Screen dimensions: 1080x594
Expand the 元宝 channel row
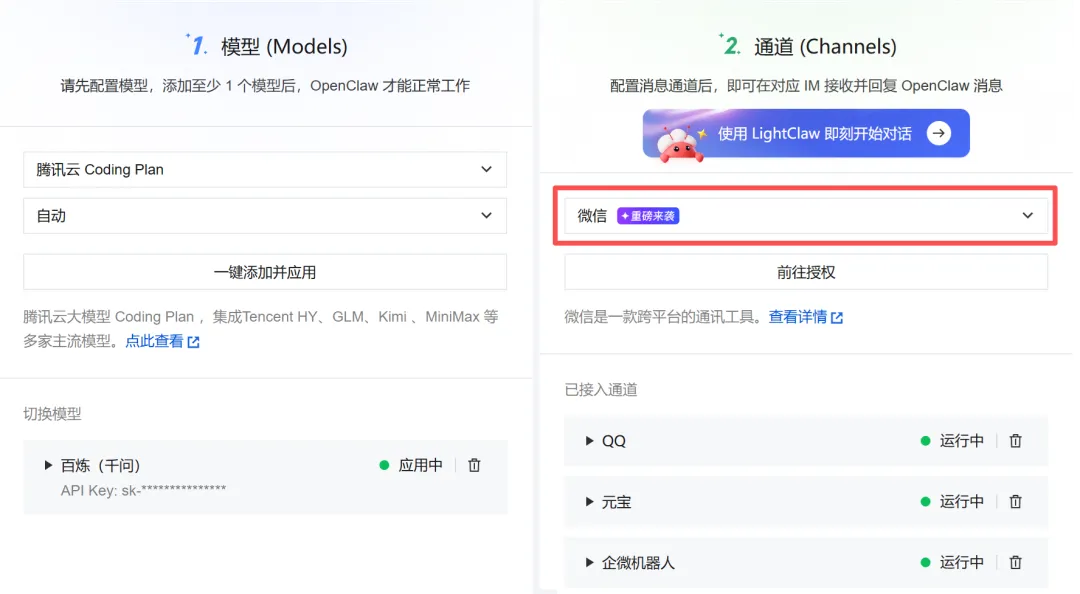point(590,502)
